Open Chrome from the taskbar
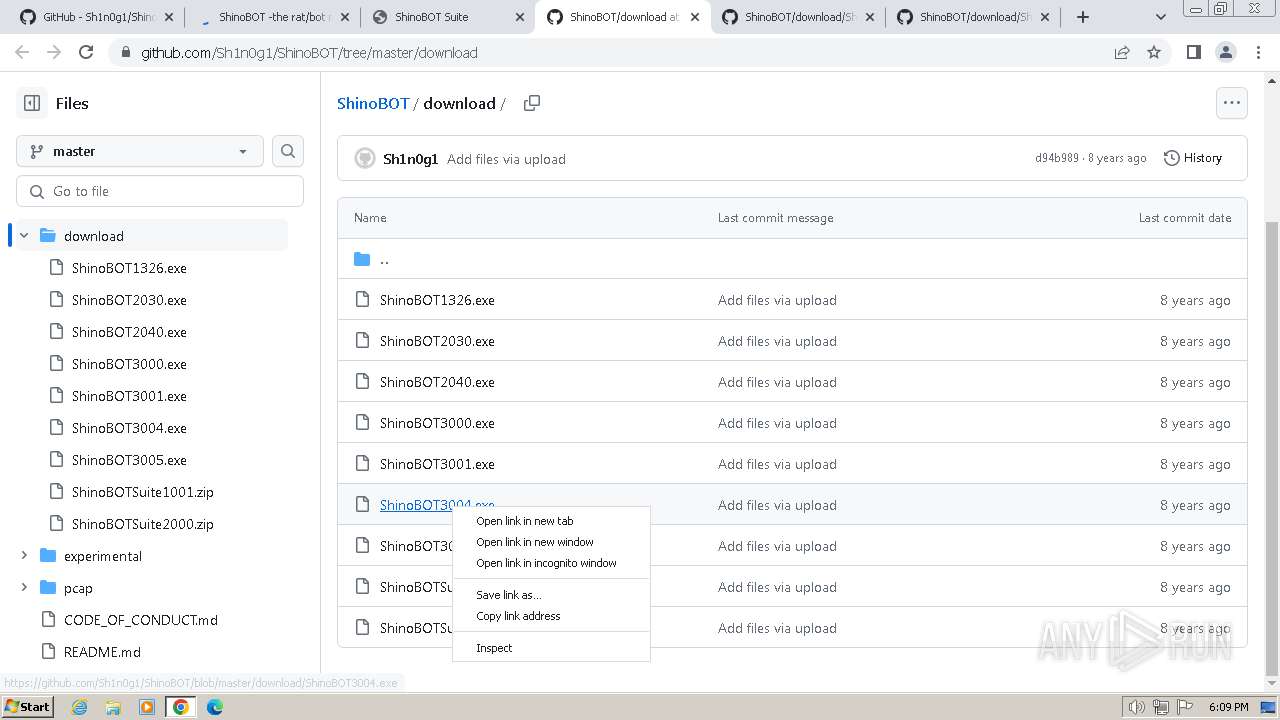 point(181,707)
